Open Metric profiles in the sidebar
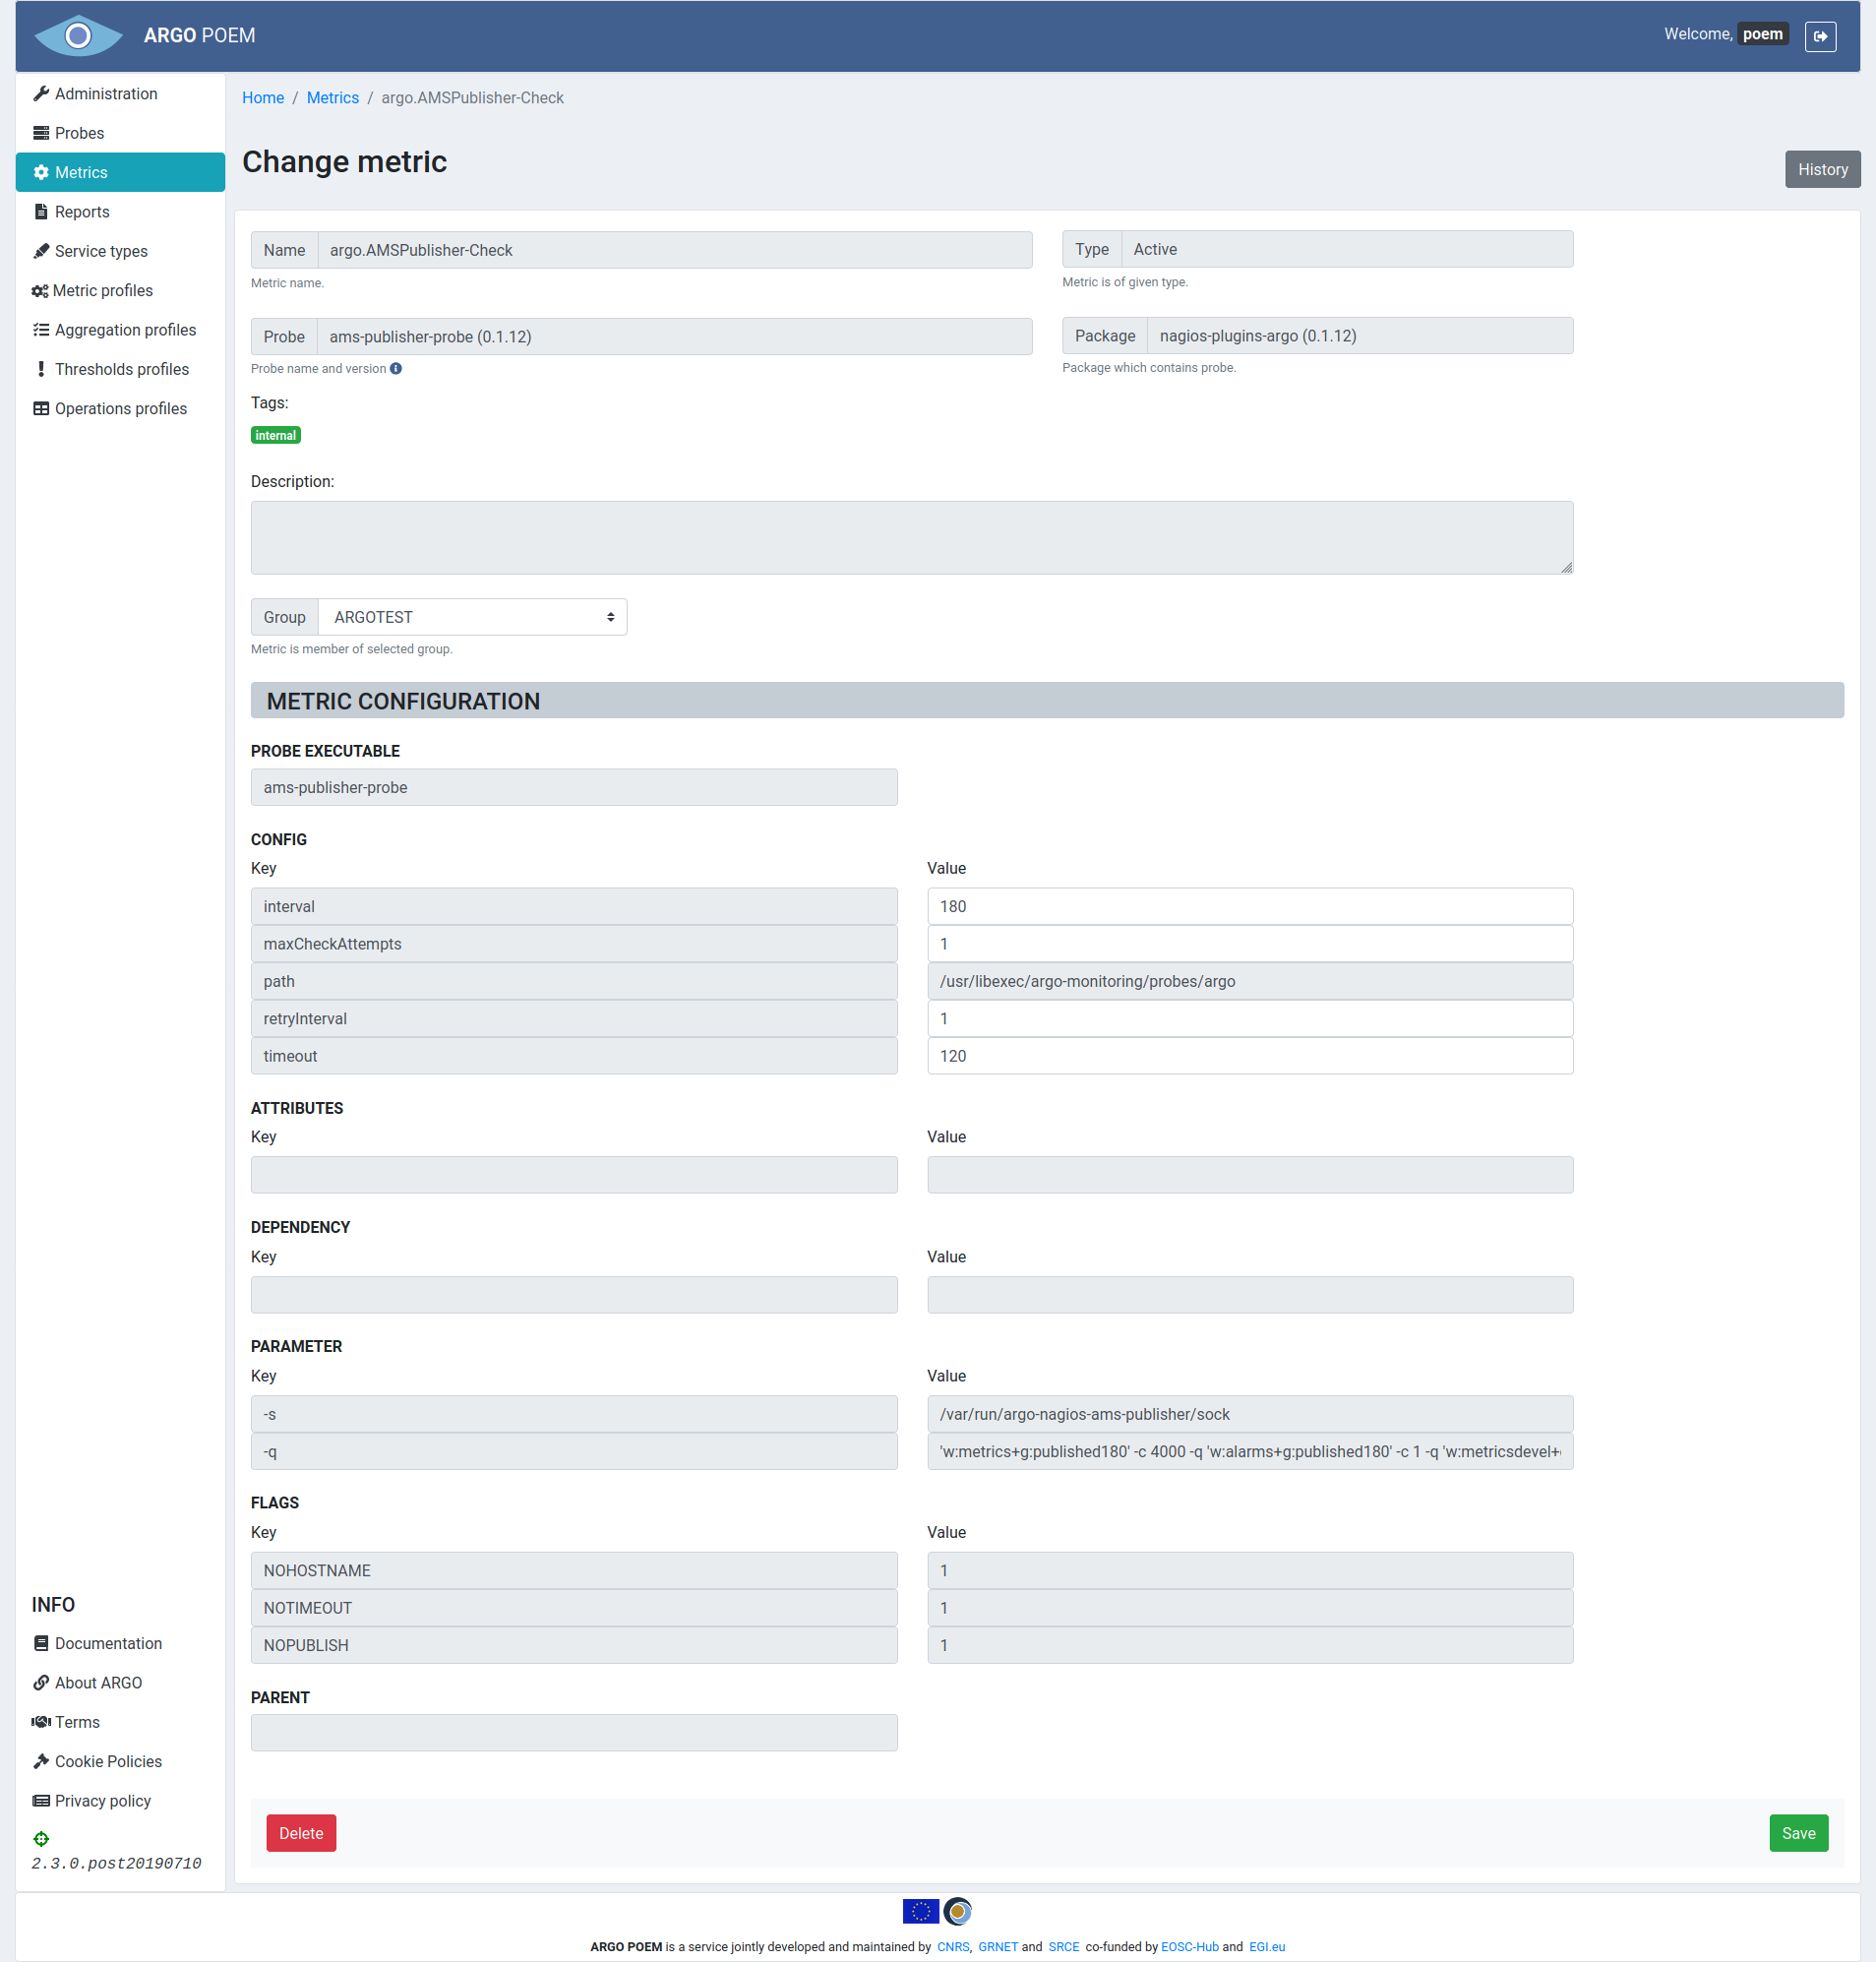This screenshot has height=1962, width=1876. pyautogui.click(x=102, y=291)
